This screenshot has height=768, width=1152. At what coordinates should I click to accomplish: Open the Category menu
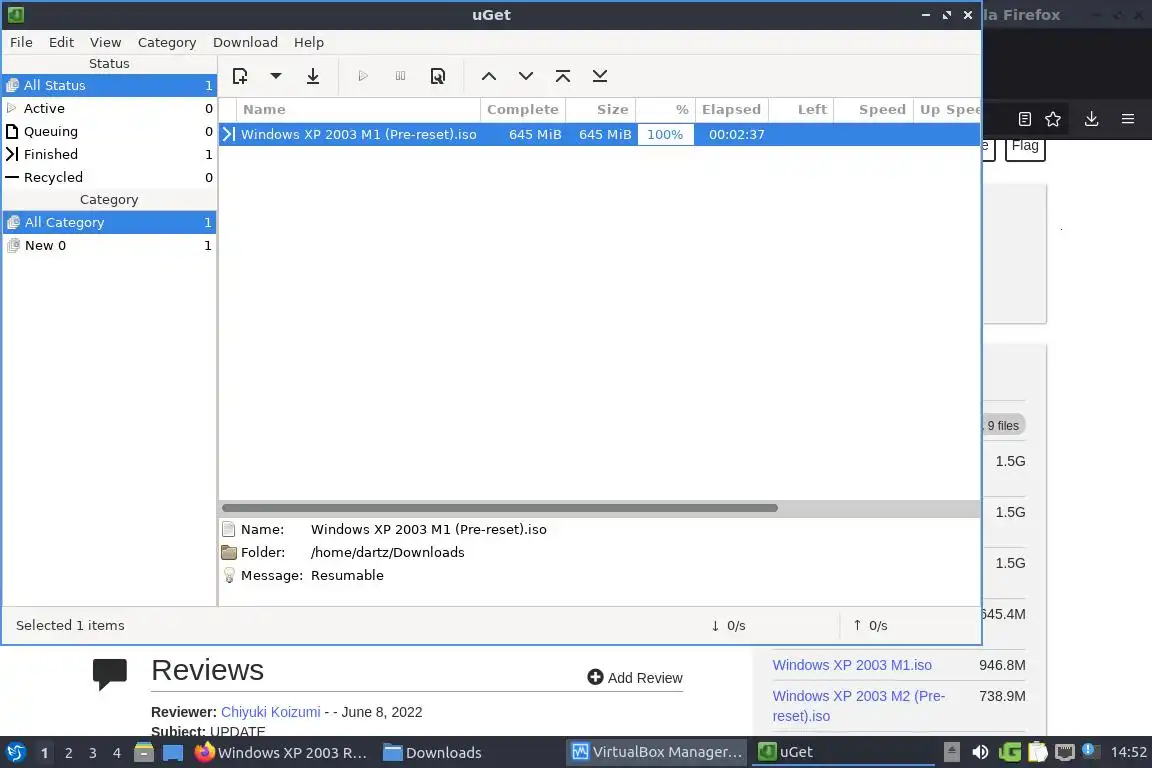[x=167, y=43]
